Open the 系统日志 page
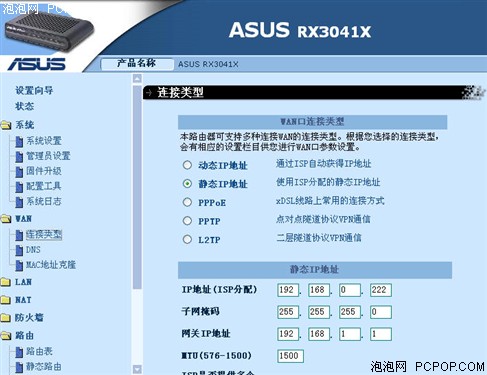Image resolution: width=487 pixels, height=375 pixels. [44, 201]
